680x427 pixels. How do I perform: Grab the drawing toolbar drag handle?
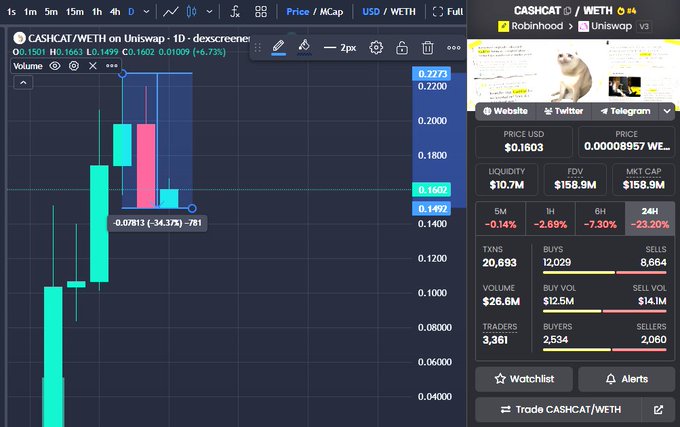[x=257, y=48]
